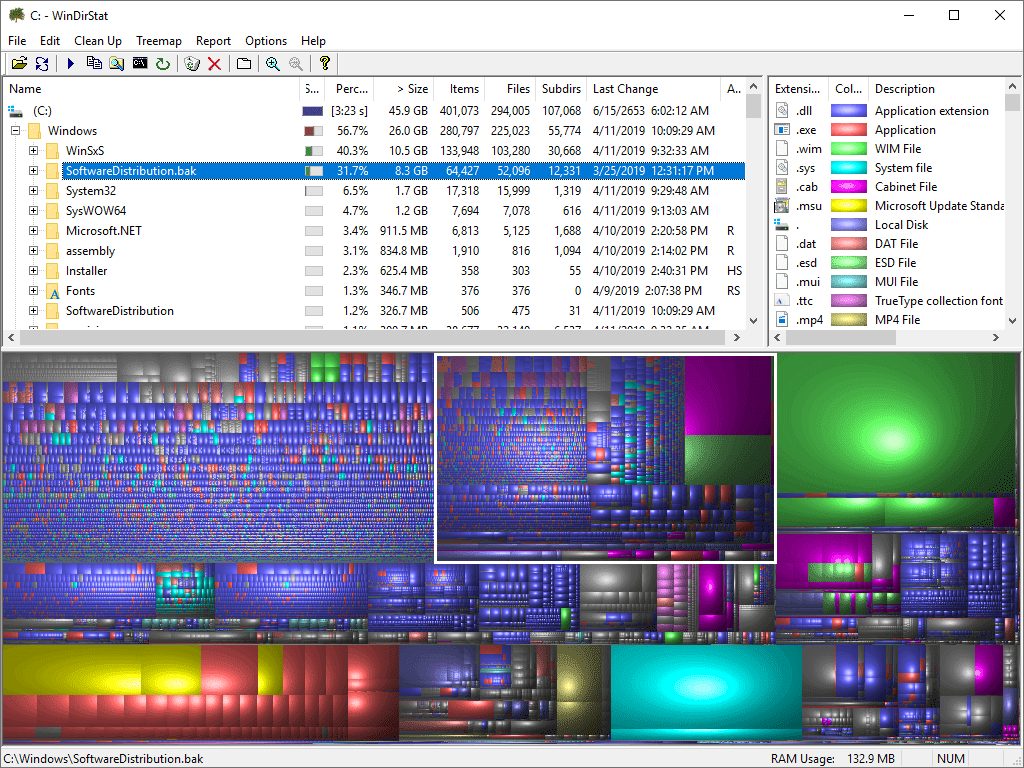Click the yellow Help question mark icon

point(324,64)
